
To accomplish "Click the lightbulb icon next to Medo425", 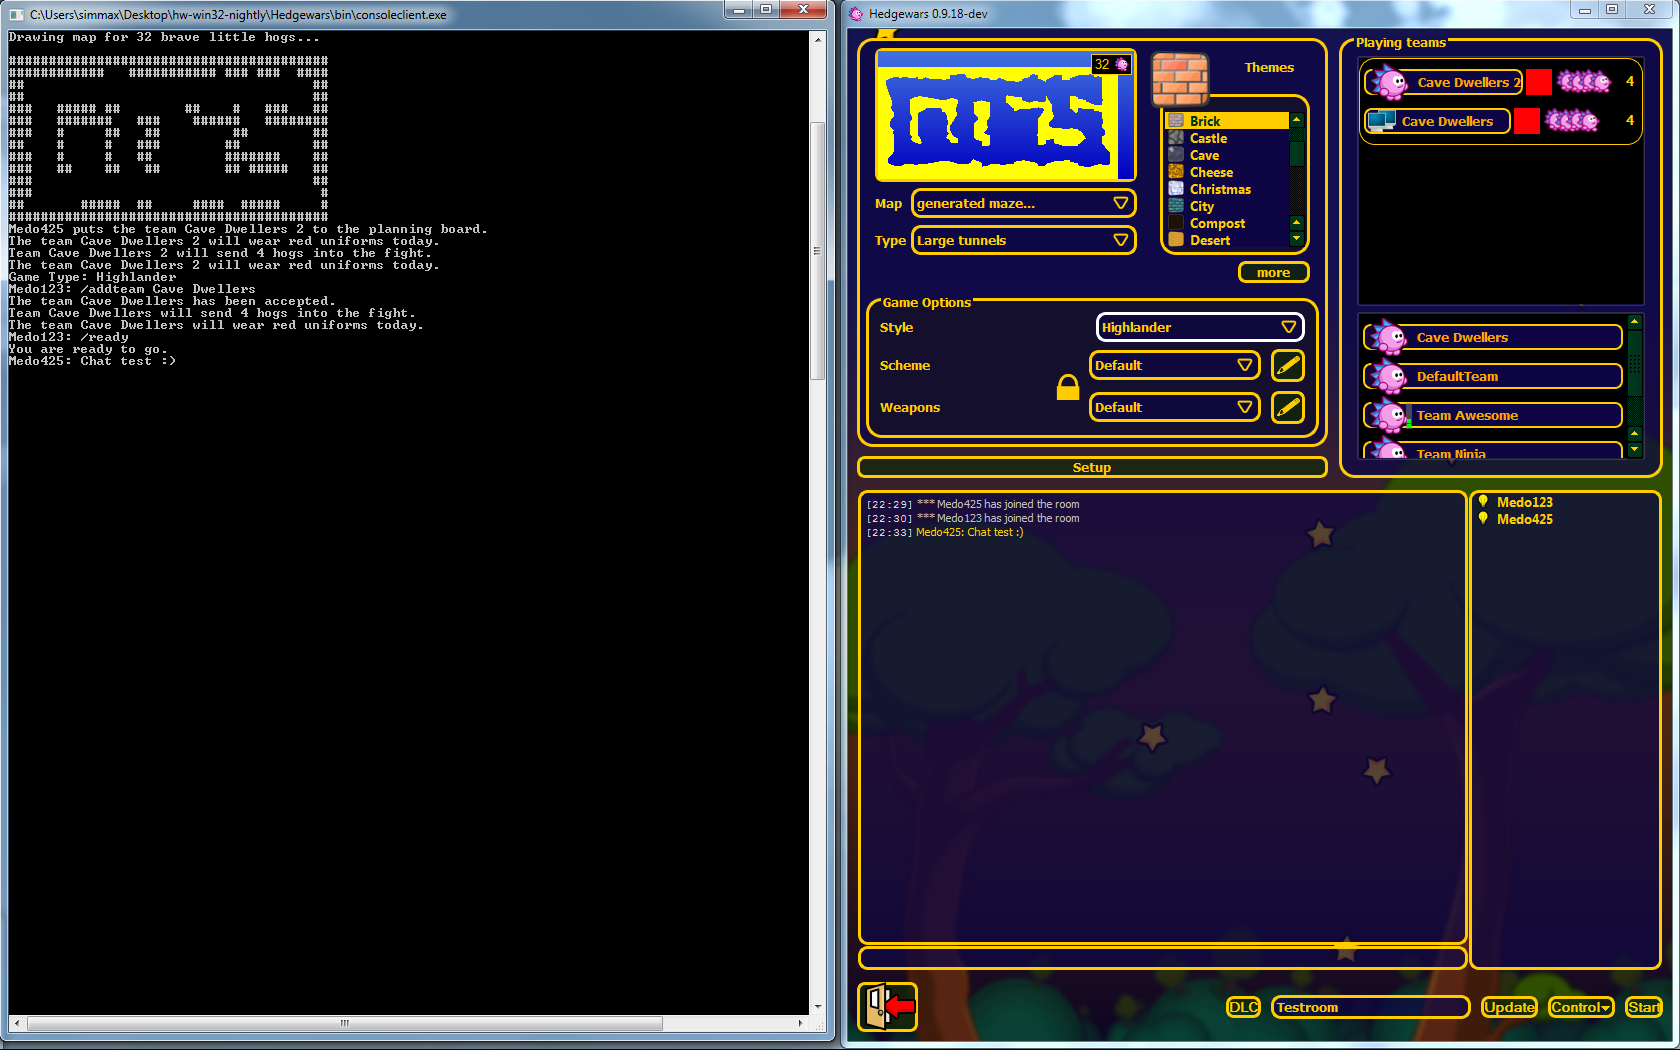I will coord(1483,518).
